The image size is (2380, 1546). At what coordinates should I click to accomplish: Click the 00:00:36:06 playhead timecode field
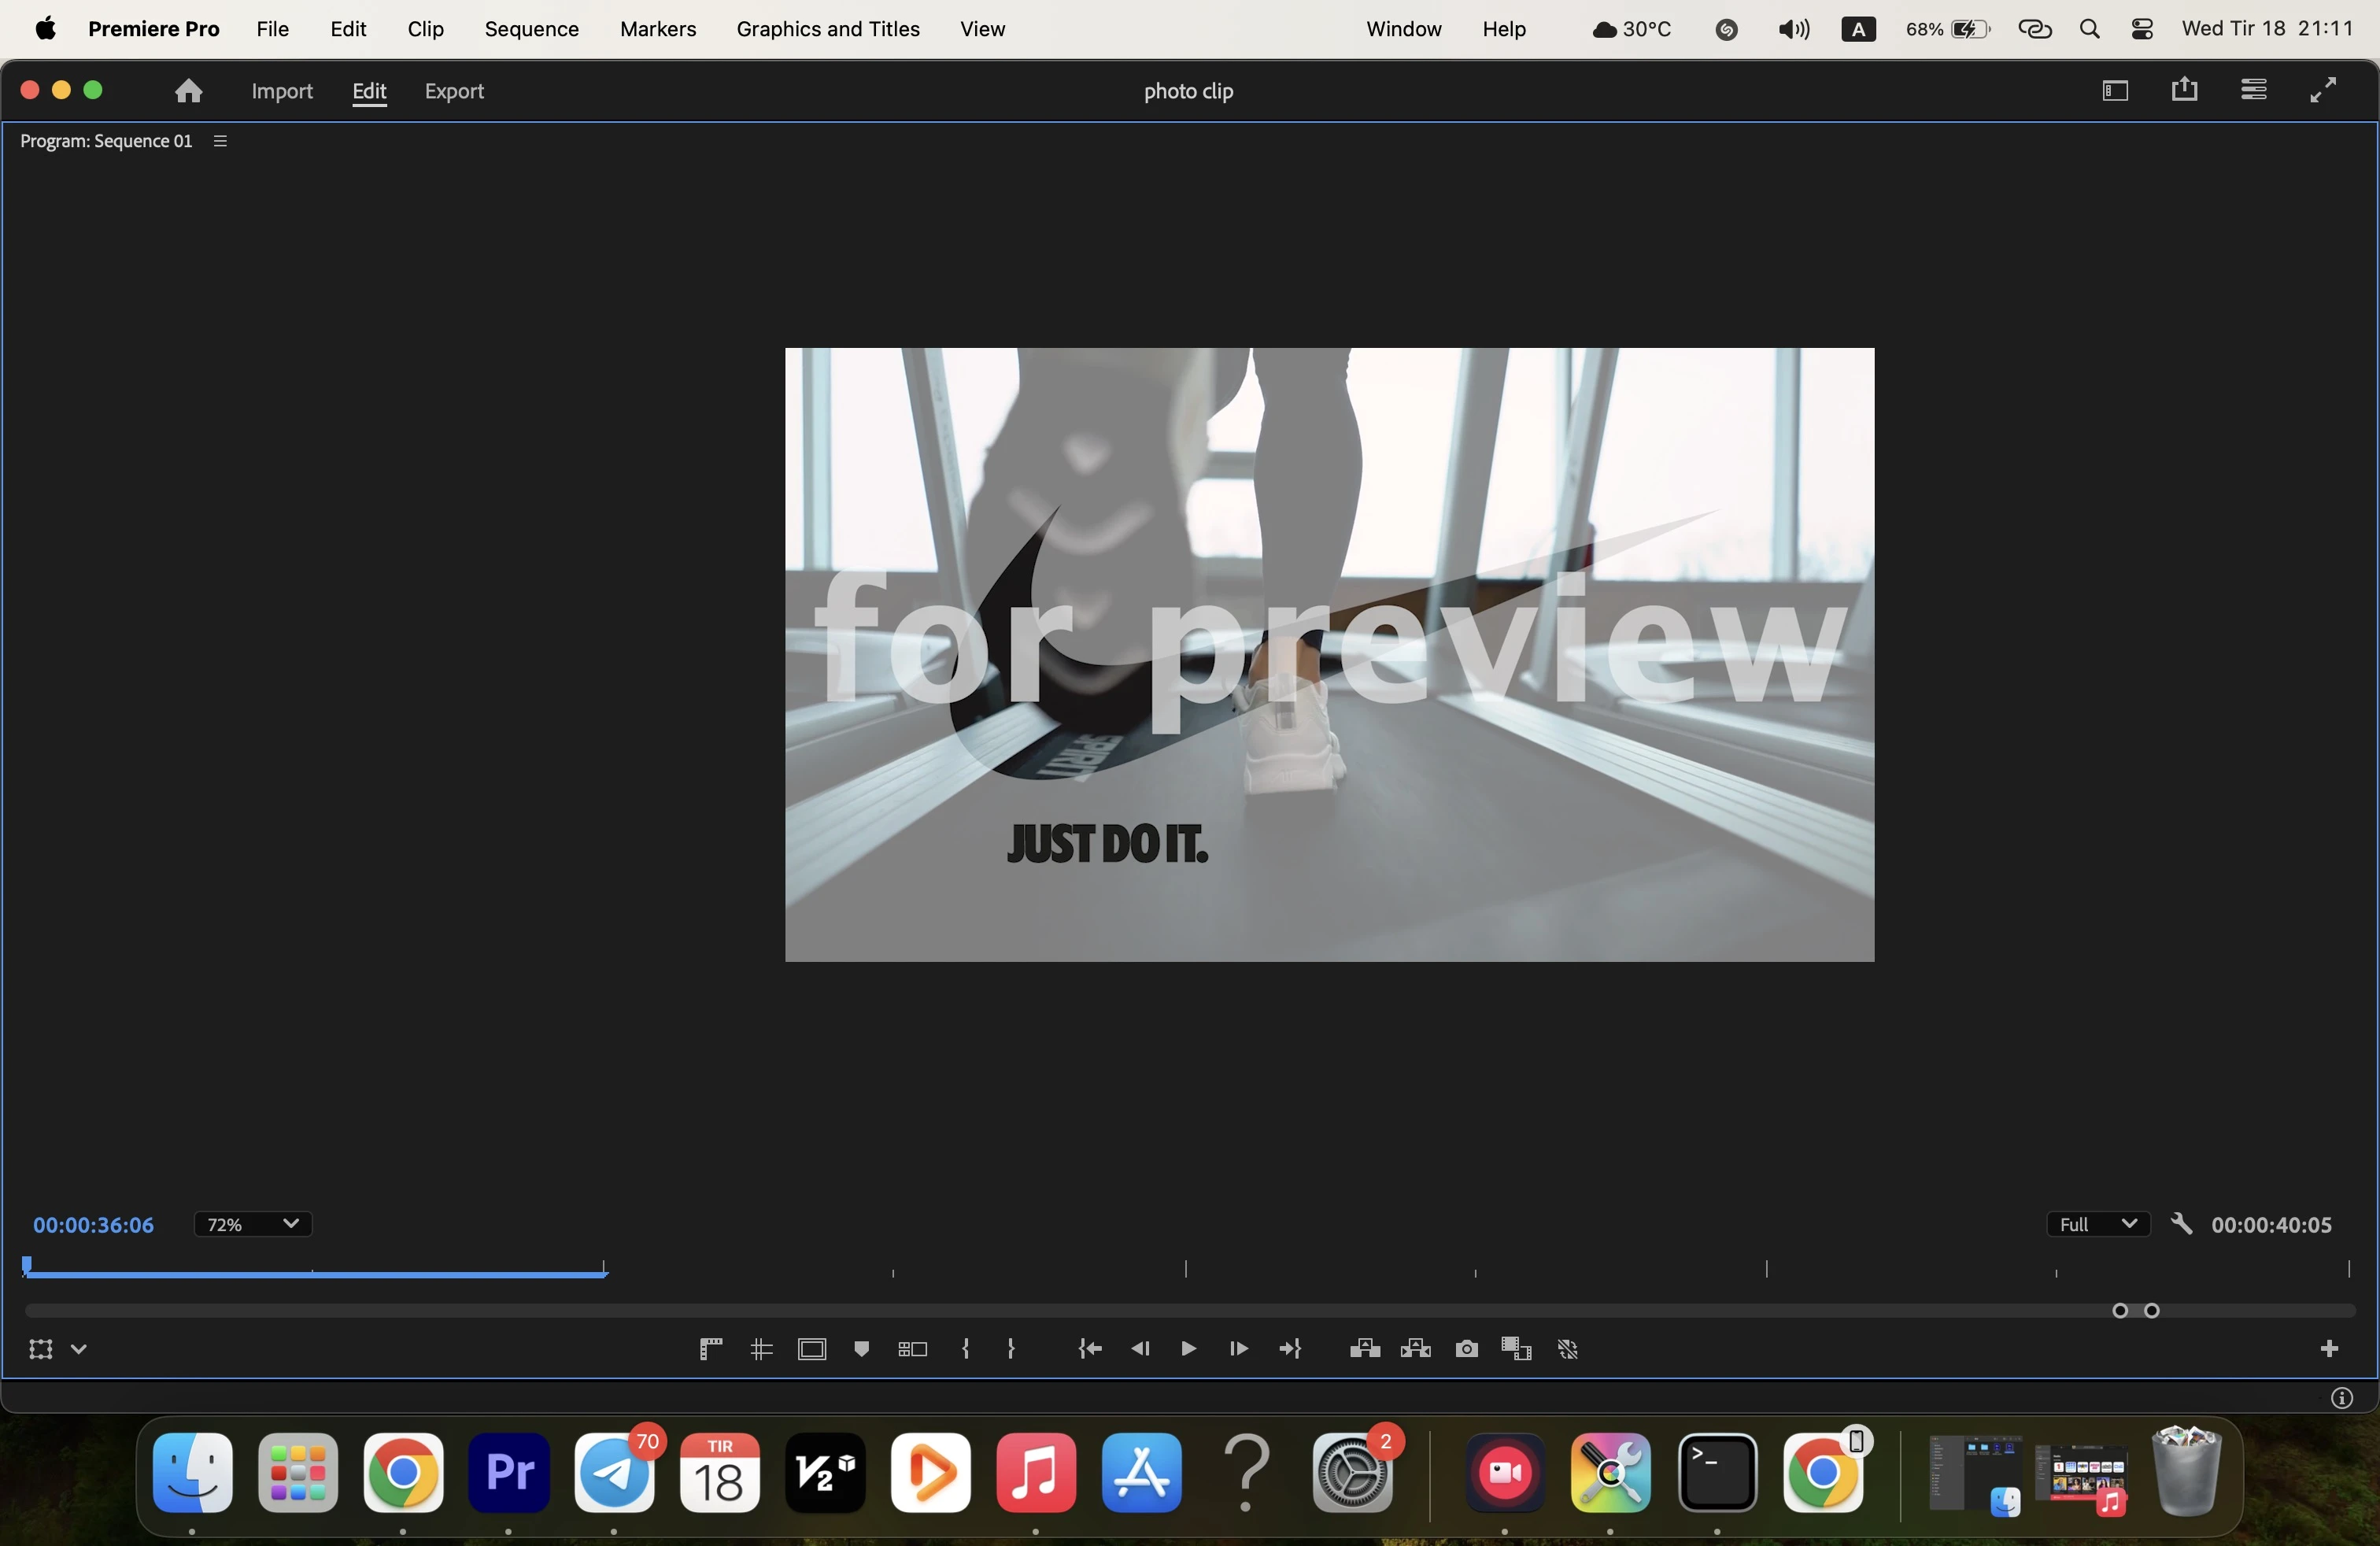(93, 1224)
